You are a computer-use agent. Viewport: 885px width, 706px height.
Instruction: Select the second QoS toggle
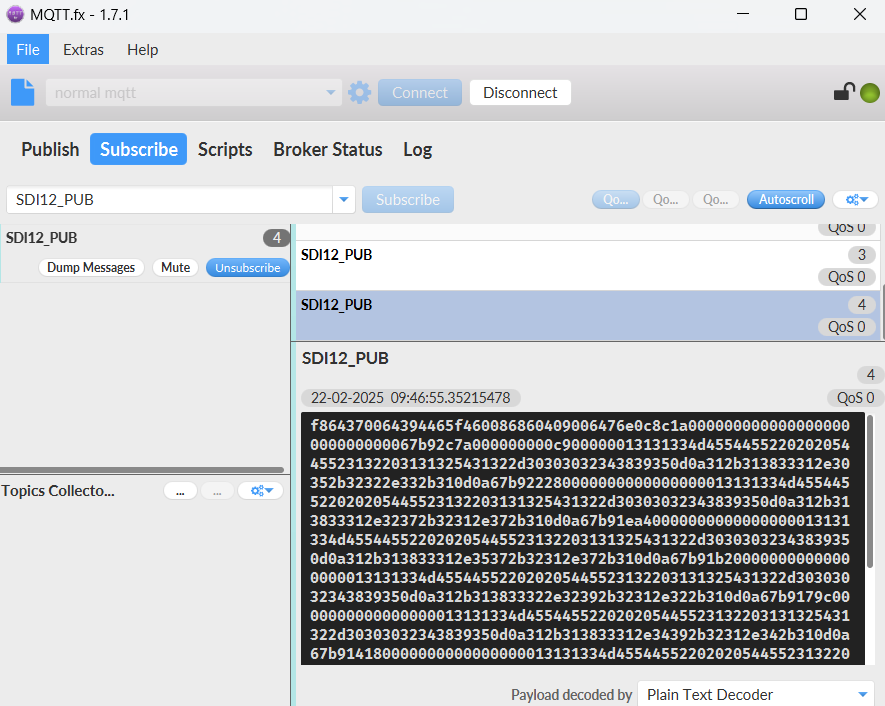[x=665, y=199]
